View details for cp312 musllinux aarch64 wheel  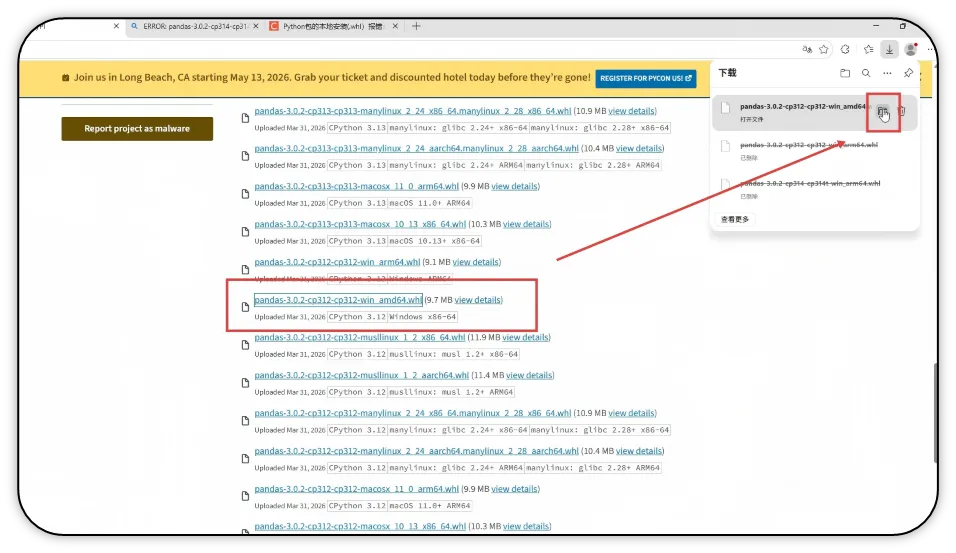(x=529, y=376)
